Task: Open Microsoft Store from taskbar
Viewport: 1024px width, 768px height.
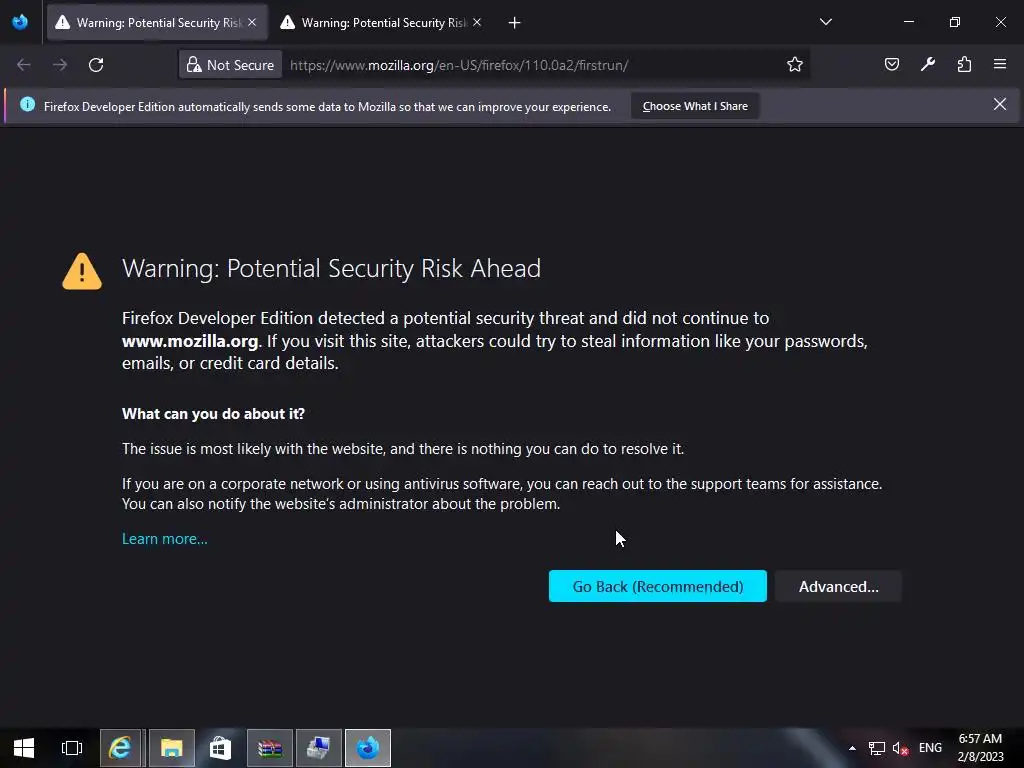Action: [221, 748]
